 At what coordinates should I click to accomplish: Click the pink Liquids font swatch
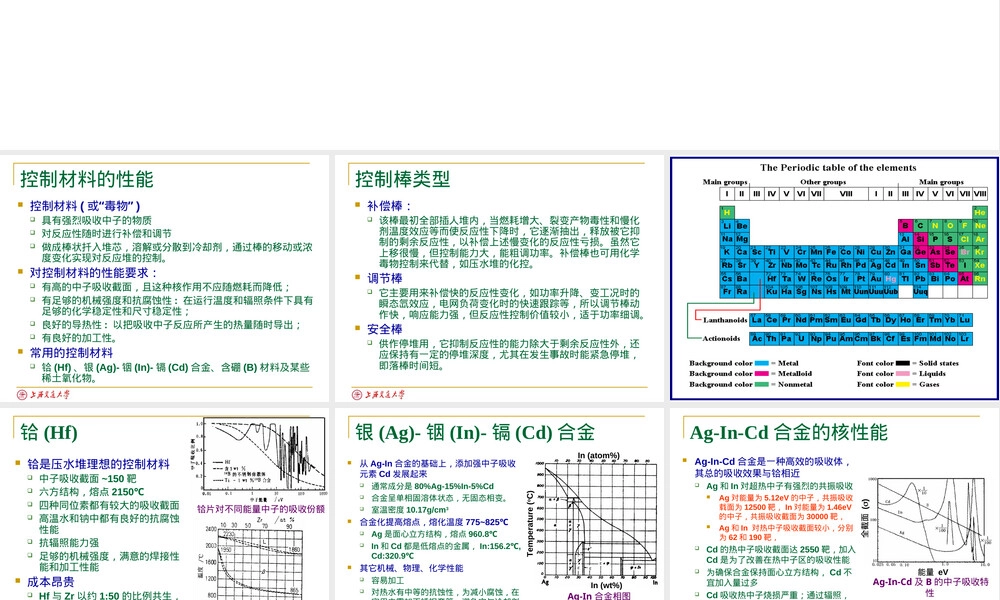coord(902,374)
